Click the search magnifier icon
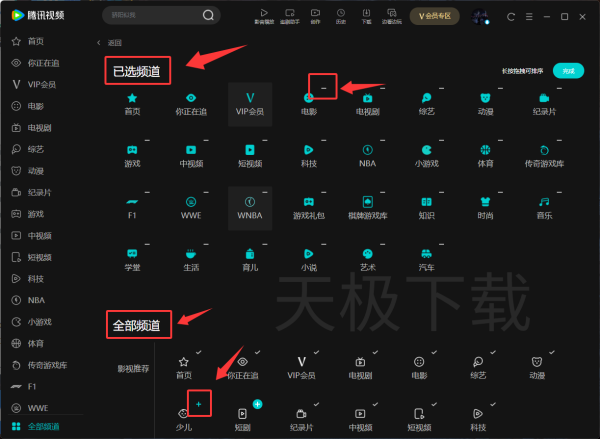 (209, 15)
